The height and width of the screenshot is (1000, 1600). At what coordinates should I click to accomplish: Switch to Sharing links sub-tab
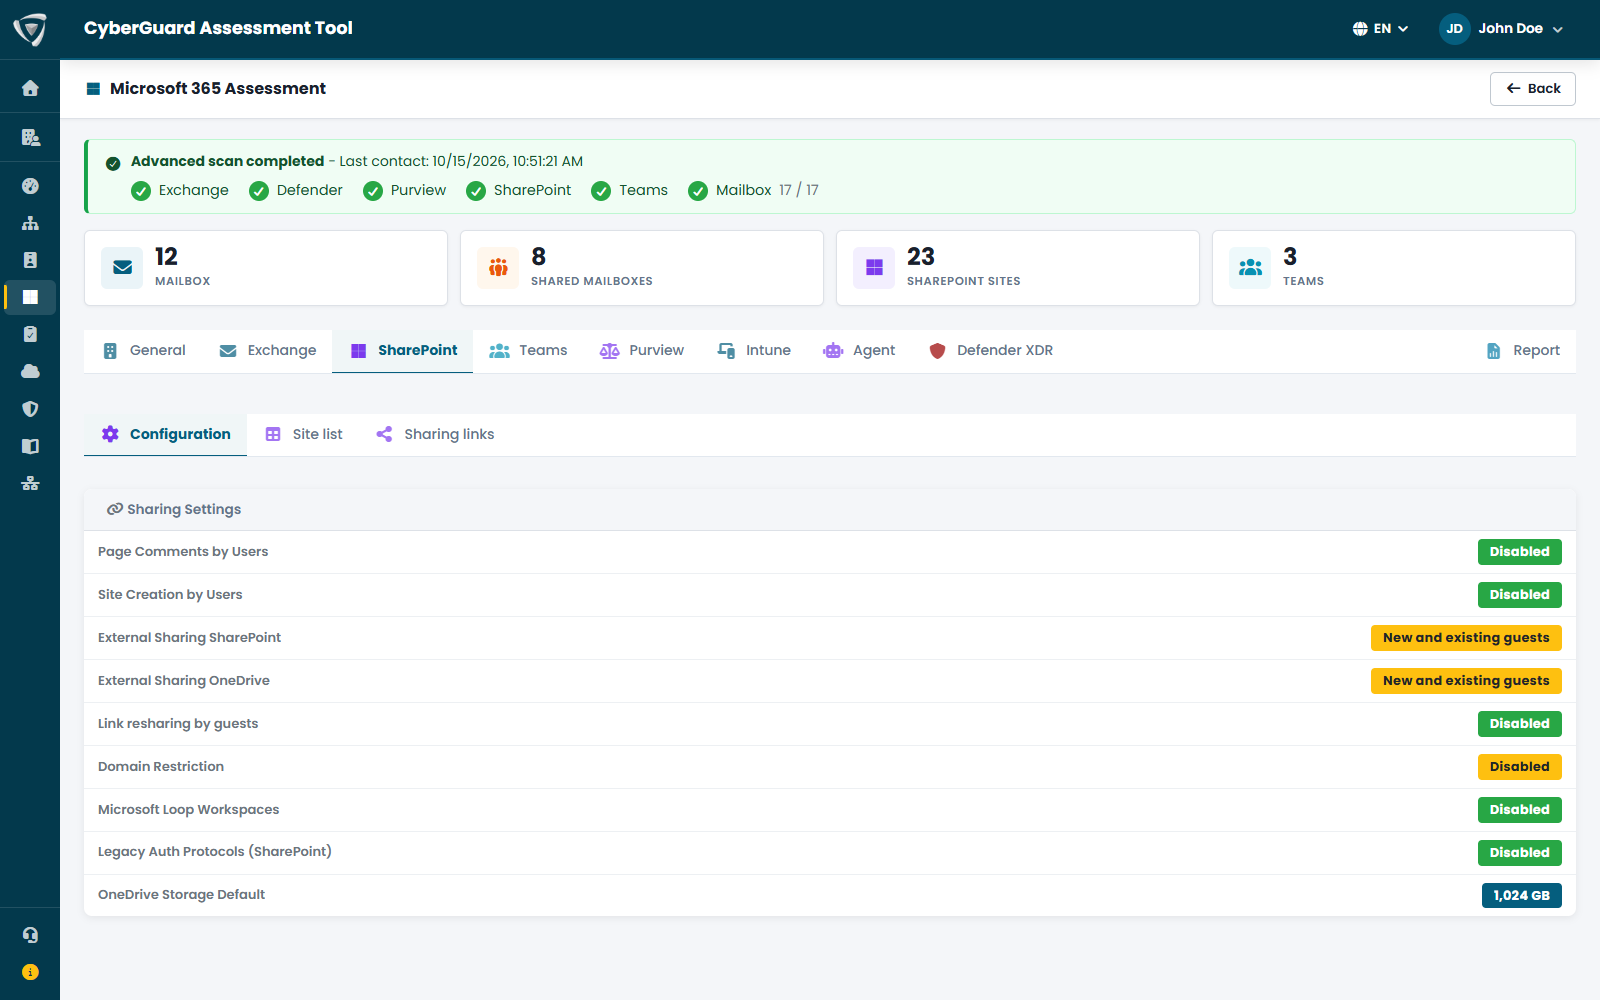click(434, 435)
